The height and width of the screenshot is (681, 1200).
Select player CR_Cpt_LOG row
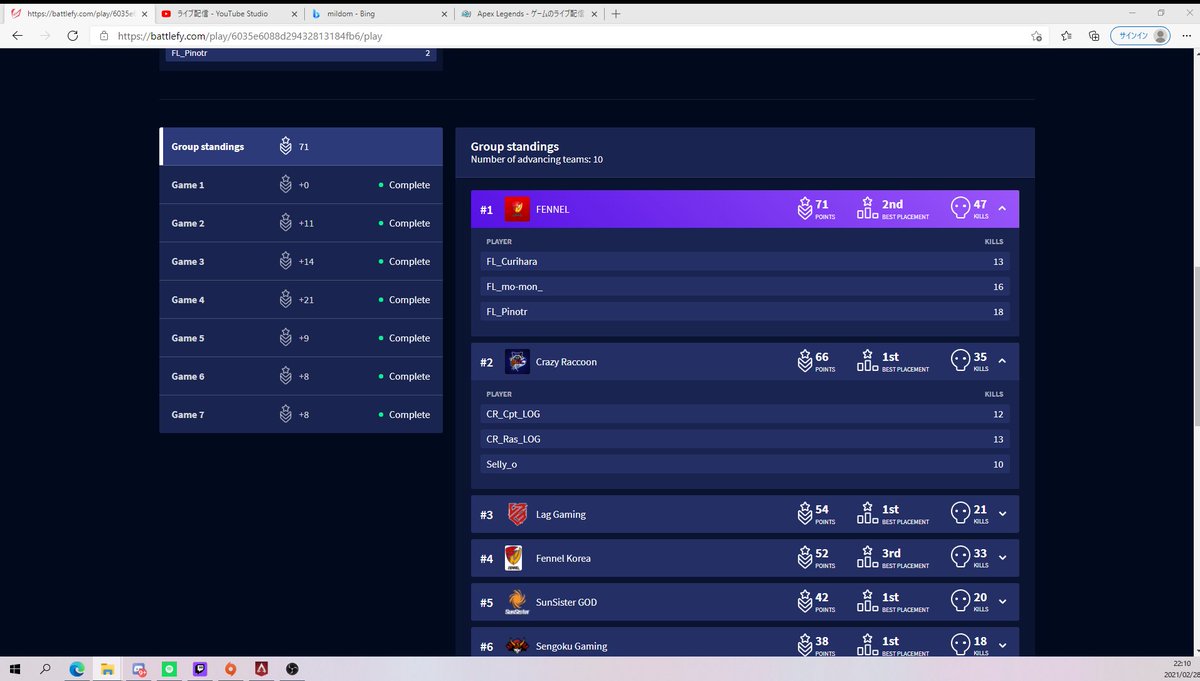click(x=745, y=414)
